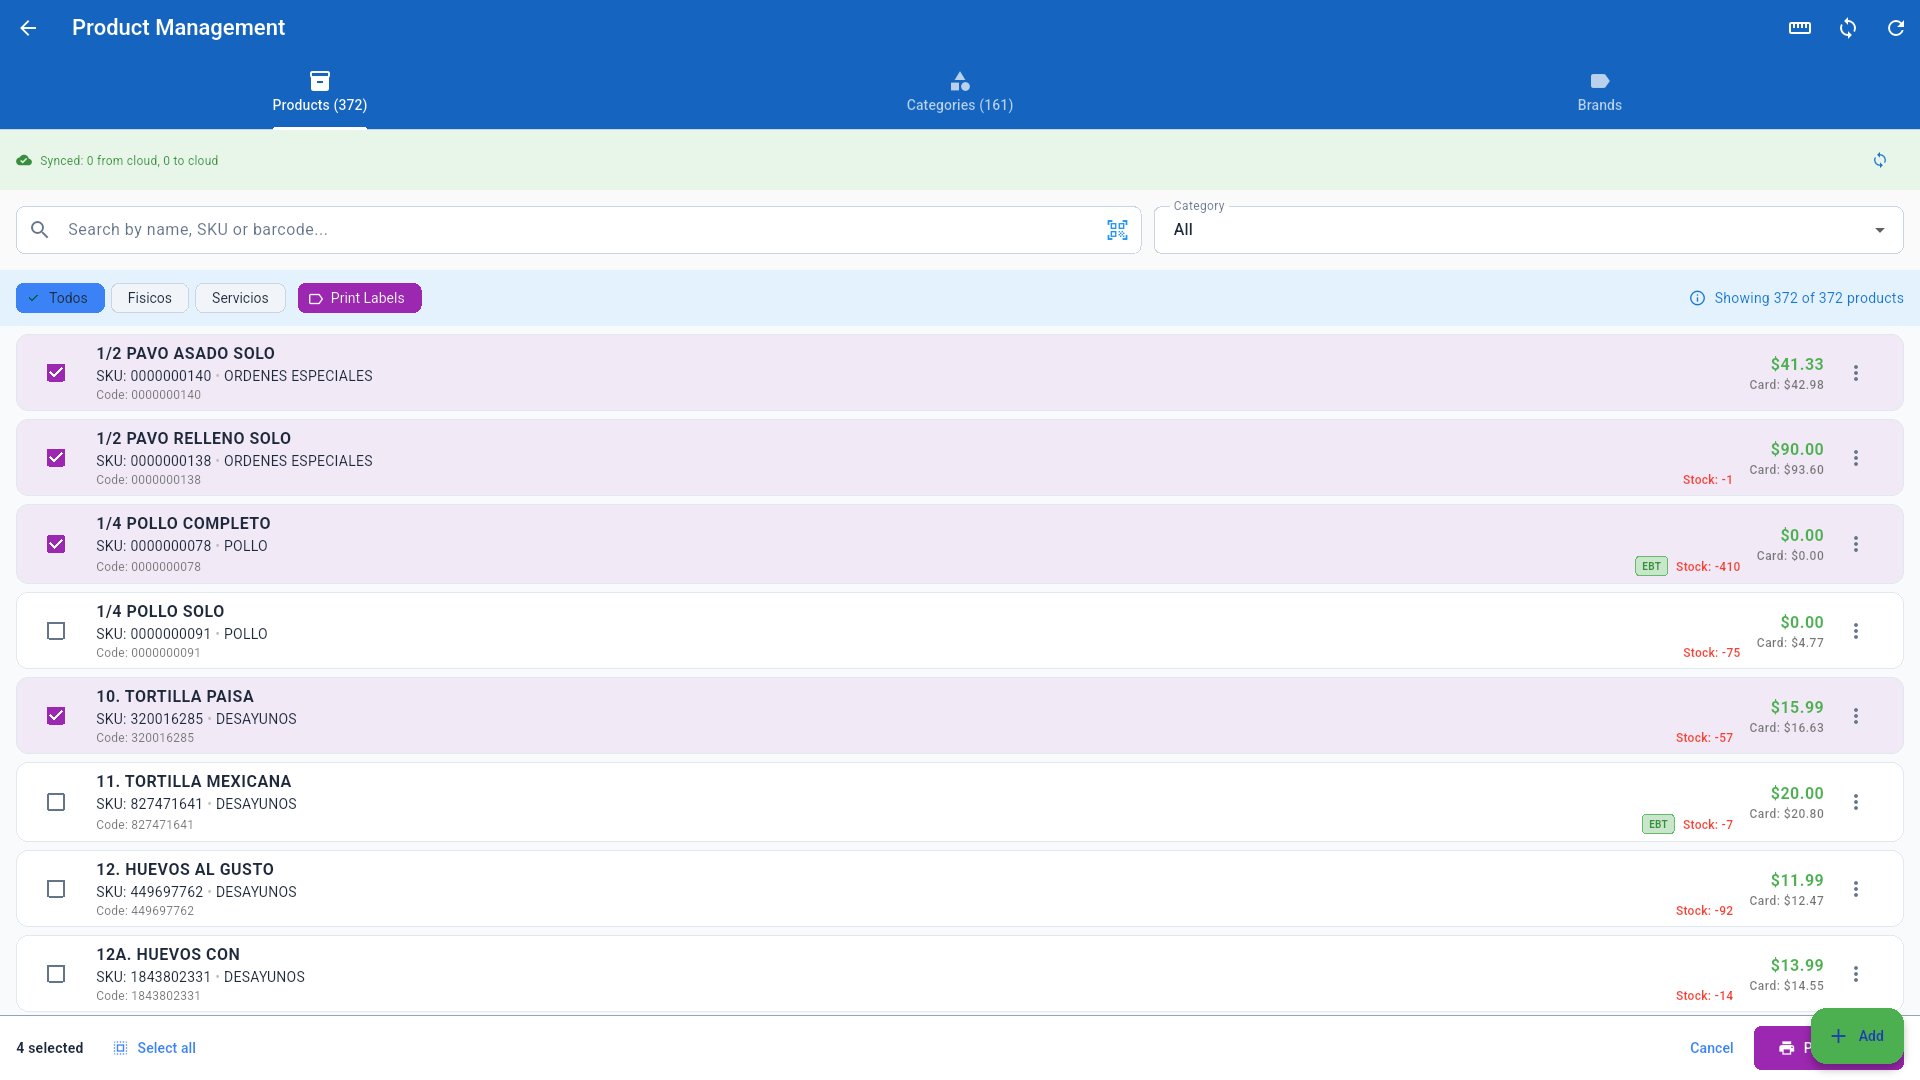The height and width of the screenshot is (1080, 1920).
Task: Open more options for 12A. HUEVOS CON
Action: click(1856, 974)
